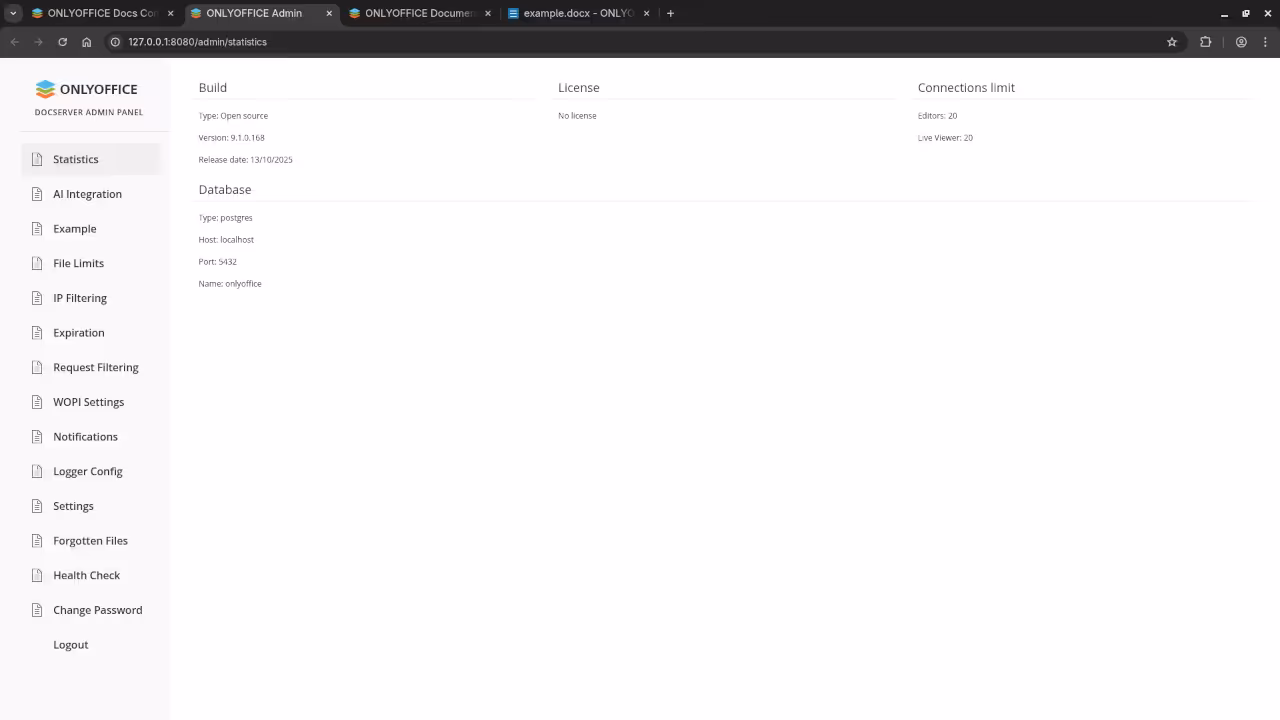Bookmark this page via the star icon
This screenshot has width=1280, height=720.
[1172, 42]
